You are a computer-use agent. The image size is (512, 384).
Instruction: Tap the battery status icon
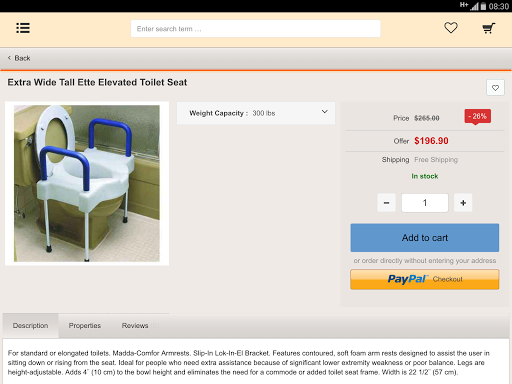483,6
